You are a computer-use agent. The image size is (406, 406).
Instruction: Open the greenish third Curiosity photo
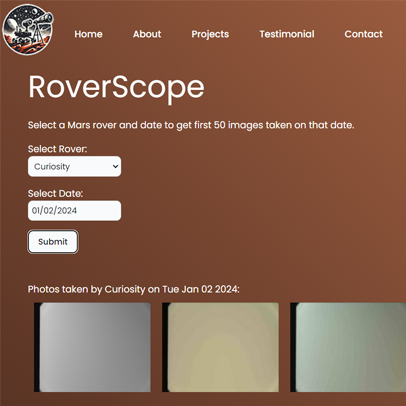pos(348,347)
